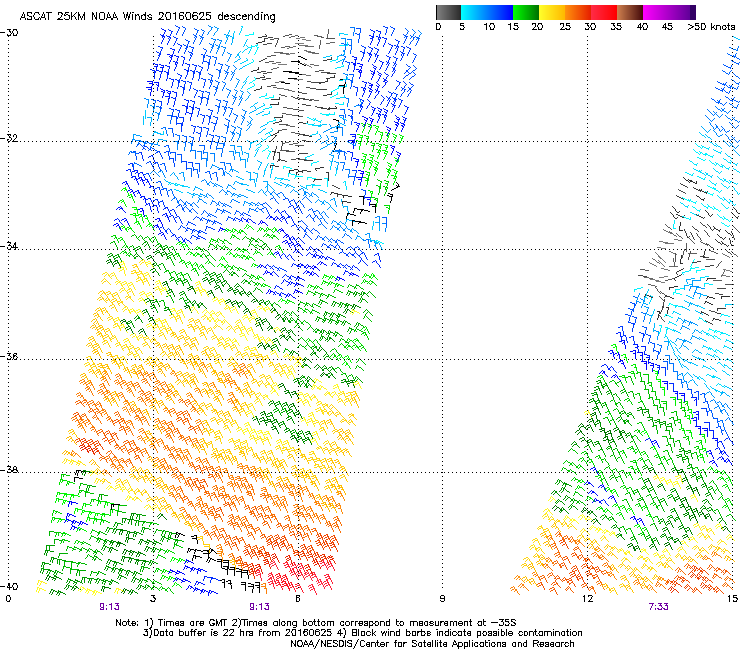The image size is (740, 650).
Task: Click the '30' legend label under the color bar
Action: pyautogui.click(x=590, y=27)
